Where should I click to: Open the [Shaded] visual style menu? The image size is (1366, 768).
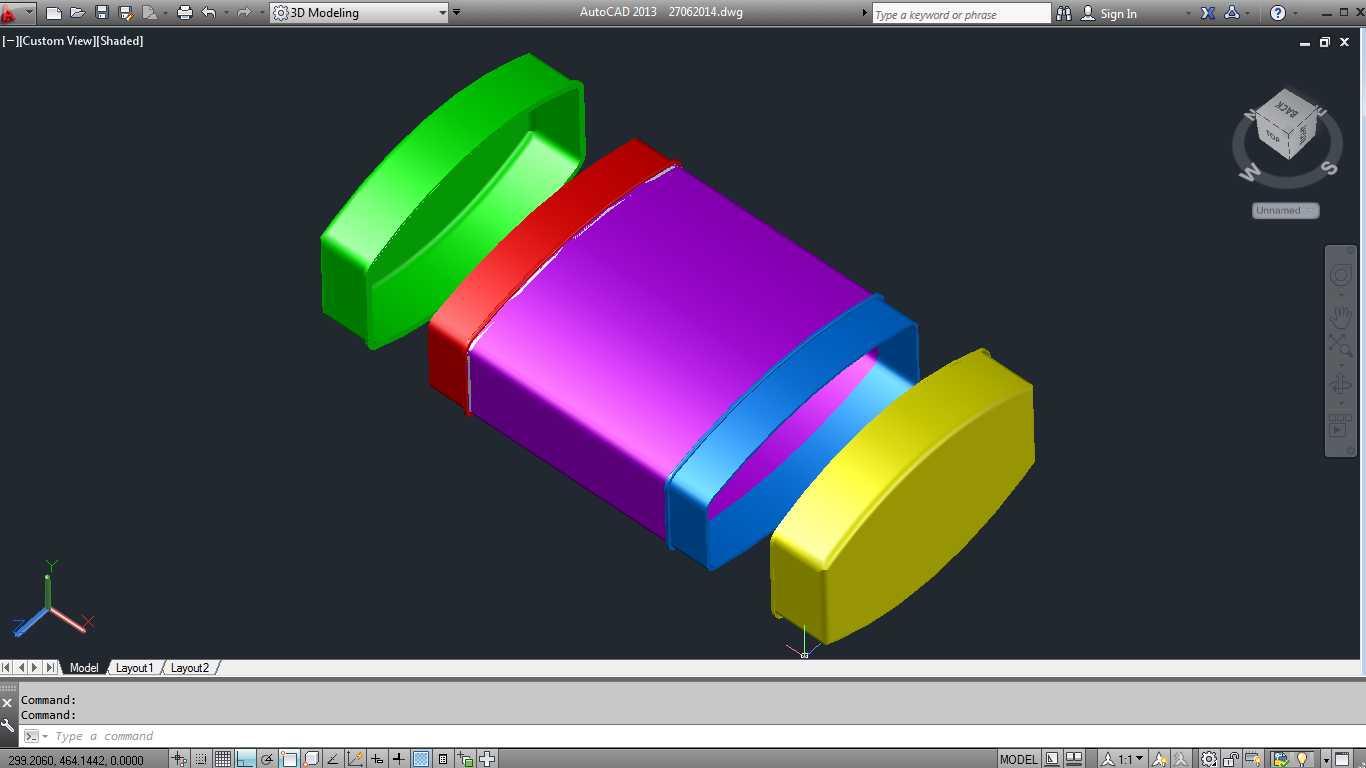119,41
